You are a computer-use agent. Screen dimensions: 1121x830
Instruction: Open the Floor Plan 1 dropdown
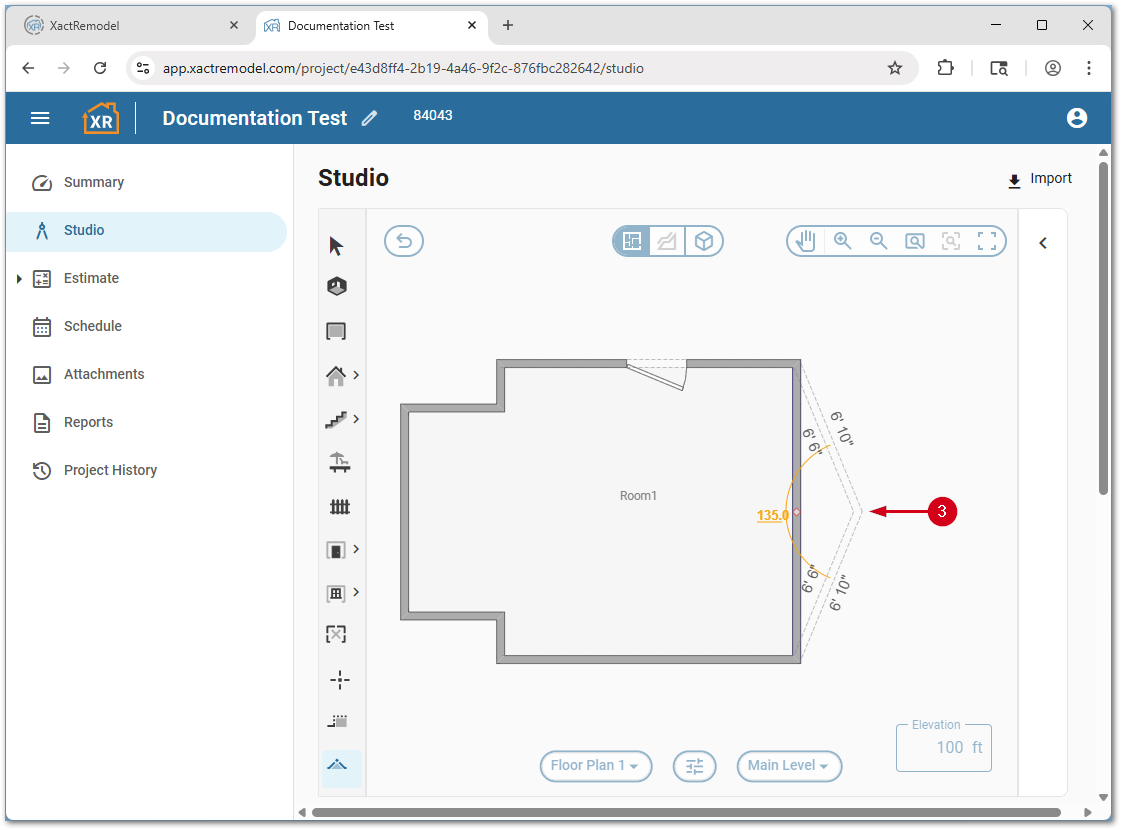[x=595, y=766]
